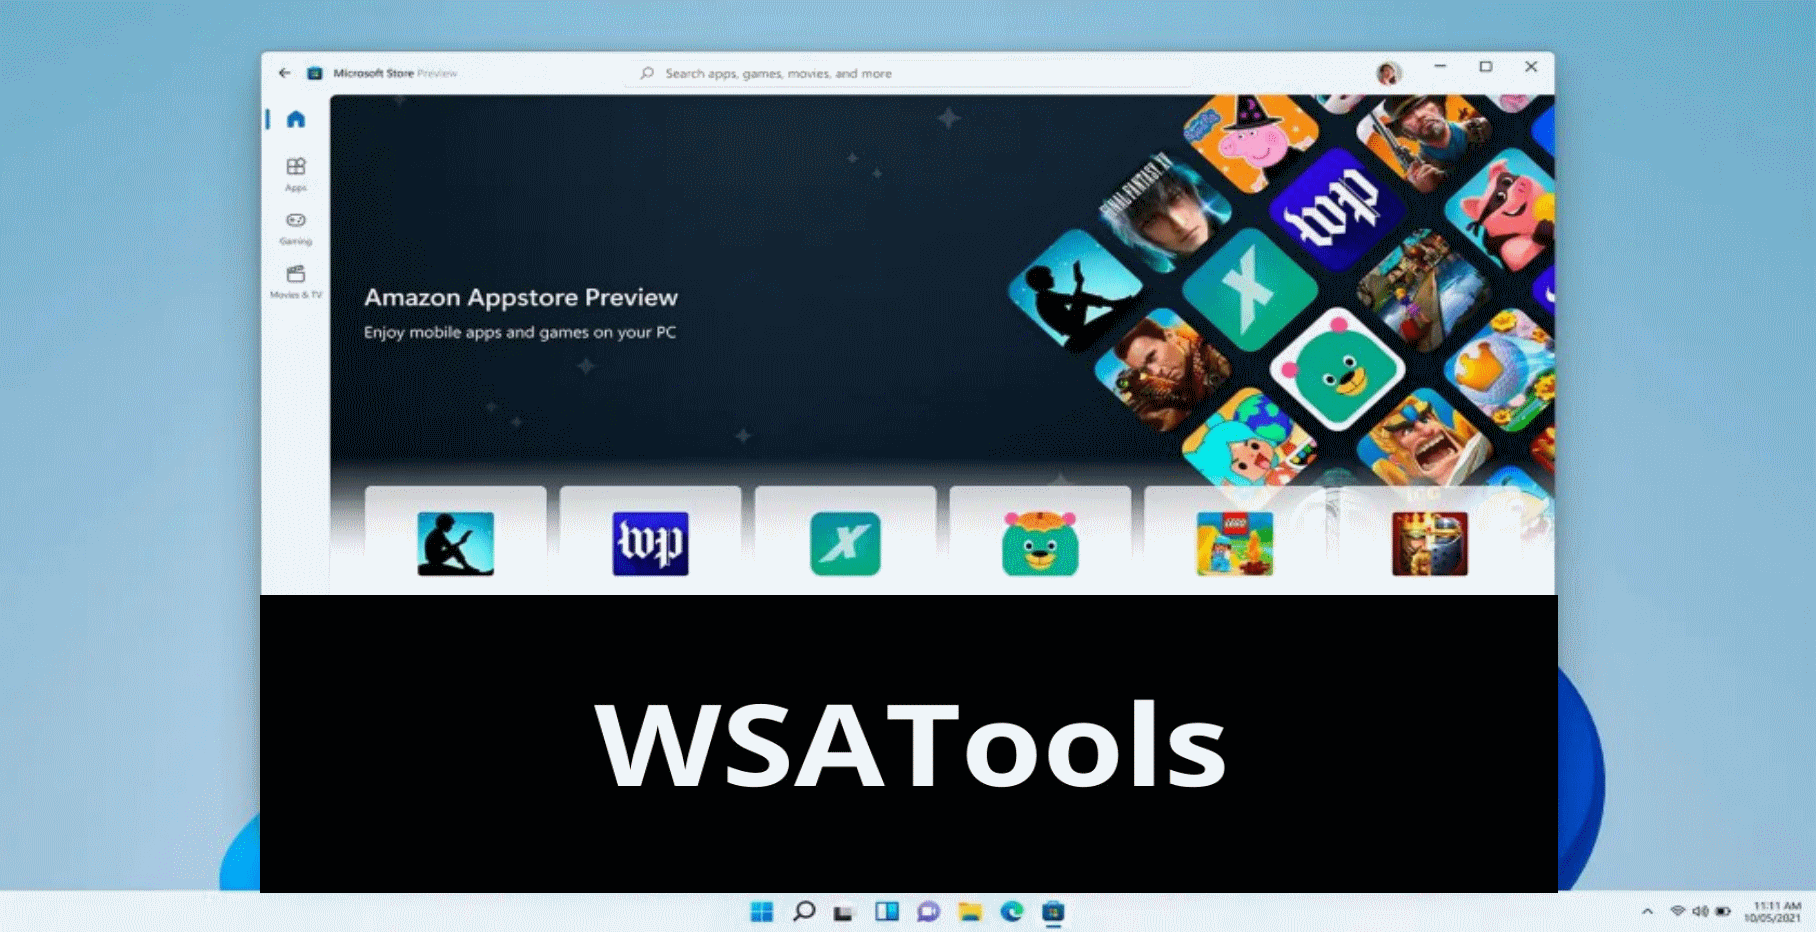The height and width of the screenshot is (932, 1816).
Task: Open the battery tray icon
Action: click(1723, 911)
